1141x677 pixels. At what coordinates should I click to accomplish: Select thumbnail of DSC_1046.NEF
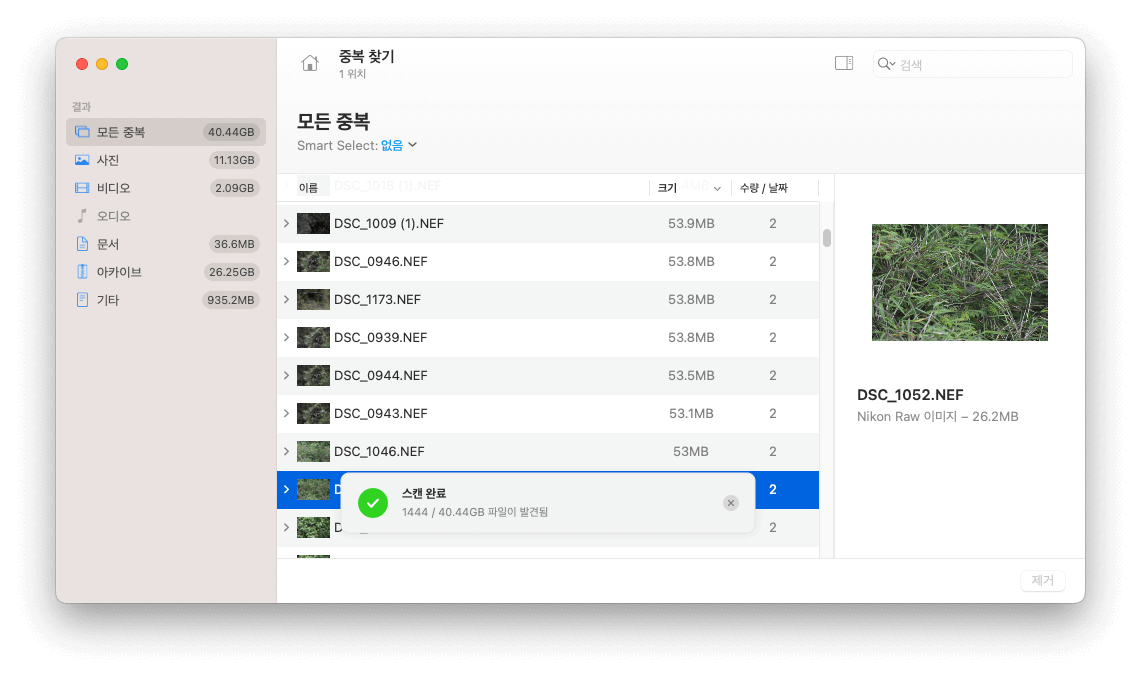pyautogui.click(x=313, y=451)
